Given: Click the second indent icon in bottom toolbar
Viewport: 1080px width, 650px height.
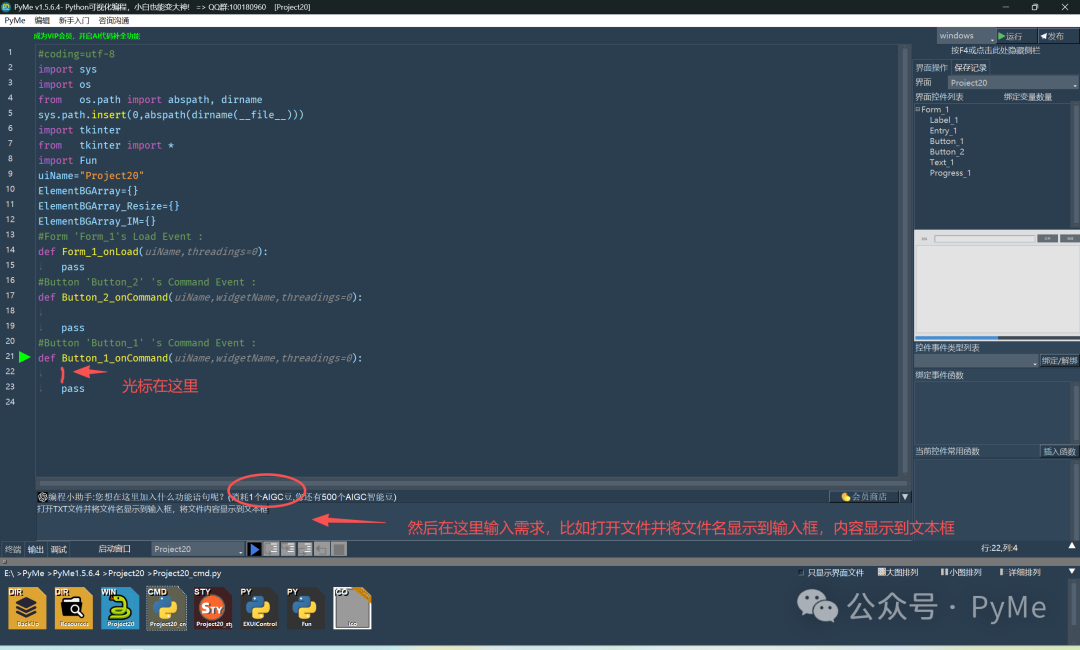Looking at the screenshot, I should [288, 549].
